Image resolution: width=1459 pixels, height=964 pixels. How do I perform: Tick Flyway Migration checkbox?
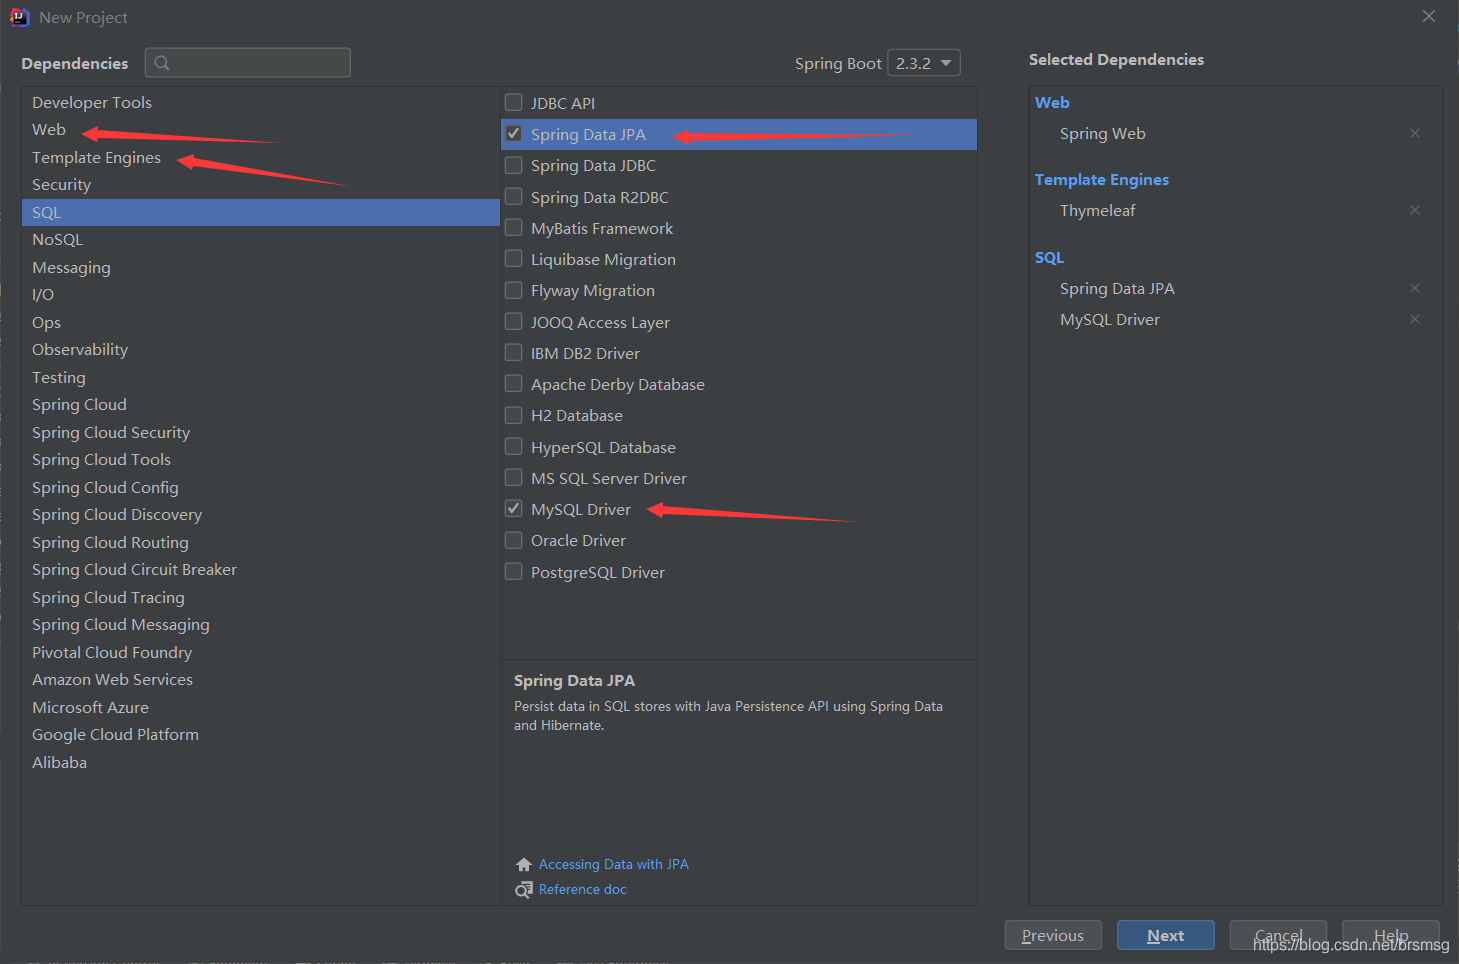pos(514,290)
